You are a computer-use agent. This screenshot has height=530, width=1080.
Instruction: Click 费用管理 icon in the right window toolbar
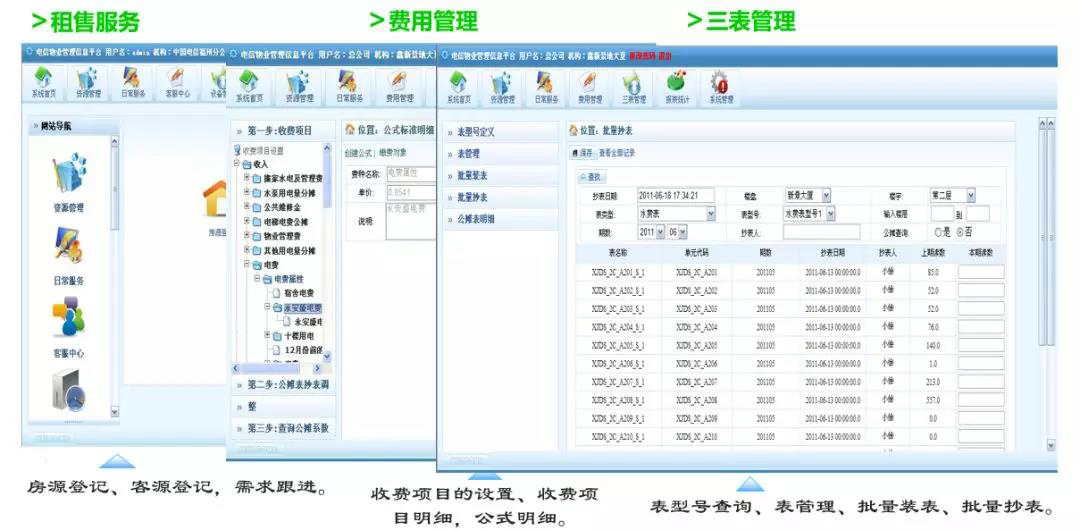click(590, 88)
